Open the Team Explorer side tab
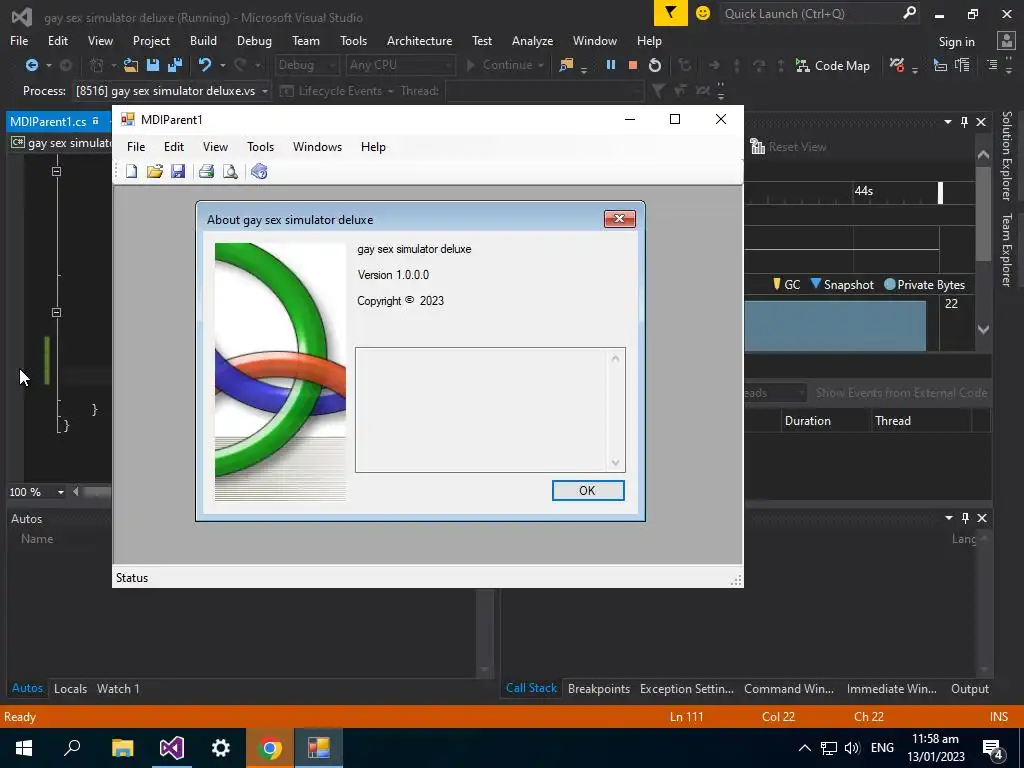 [x=1006, y=250]
